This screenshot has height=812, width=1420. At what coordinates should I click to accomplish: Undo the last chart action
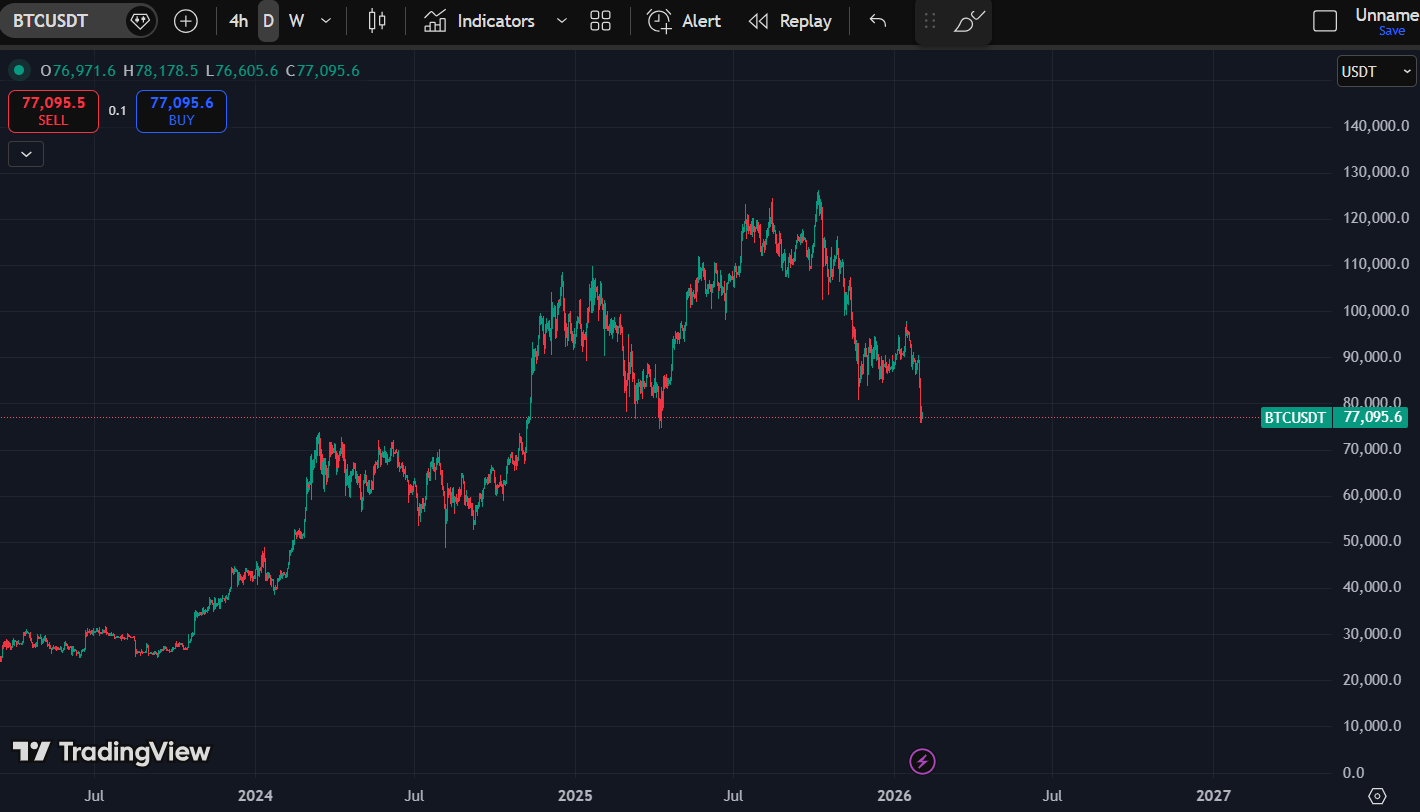(878, 21)
